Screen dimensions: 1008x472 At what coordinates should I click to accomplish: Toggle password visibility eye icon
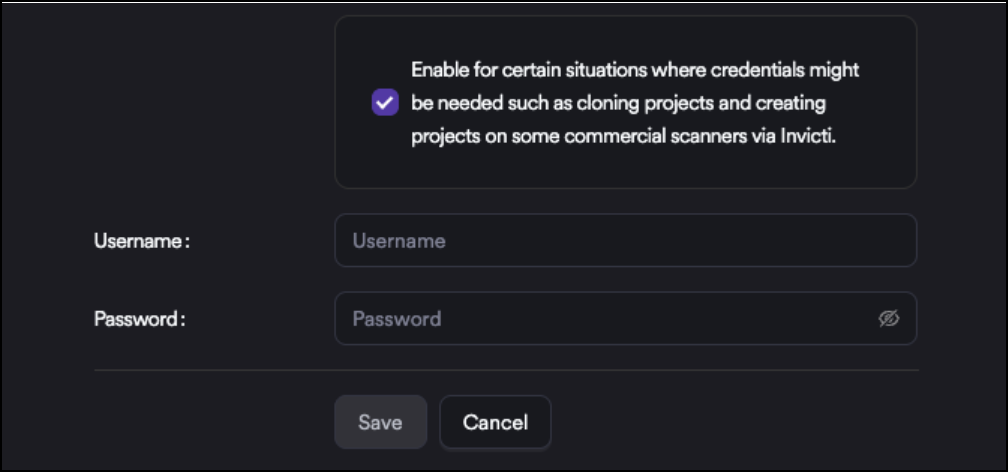889,319
